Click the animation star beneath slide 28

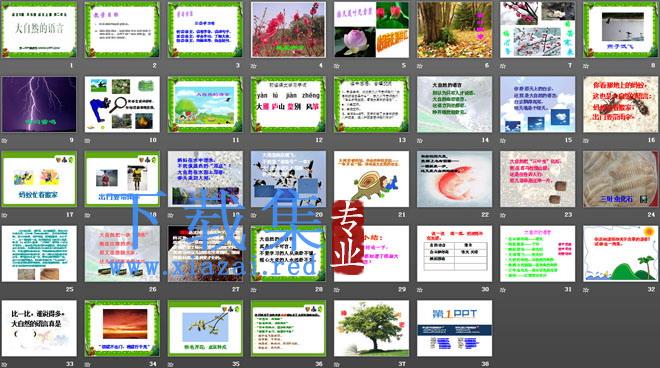254,290
